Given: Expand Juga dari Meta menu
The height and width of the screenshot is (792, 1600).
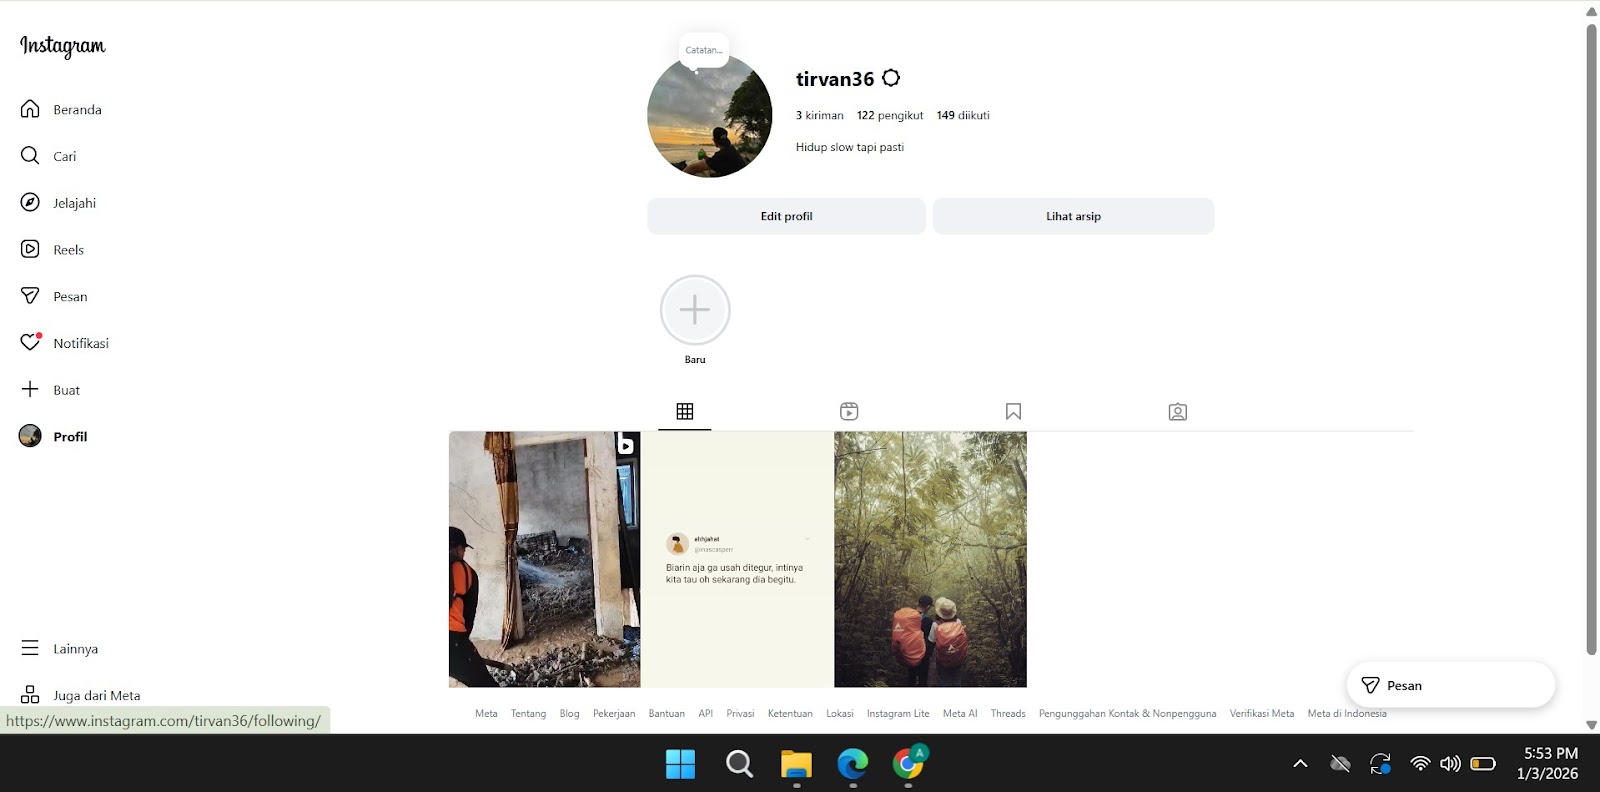Looking at the screenshot, I should [30, 695].
